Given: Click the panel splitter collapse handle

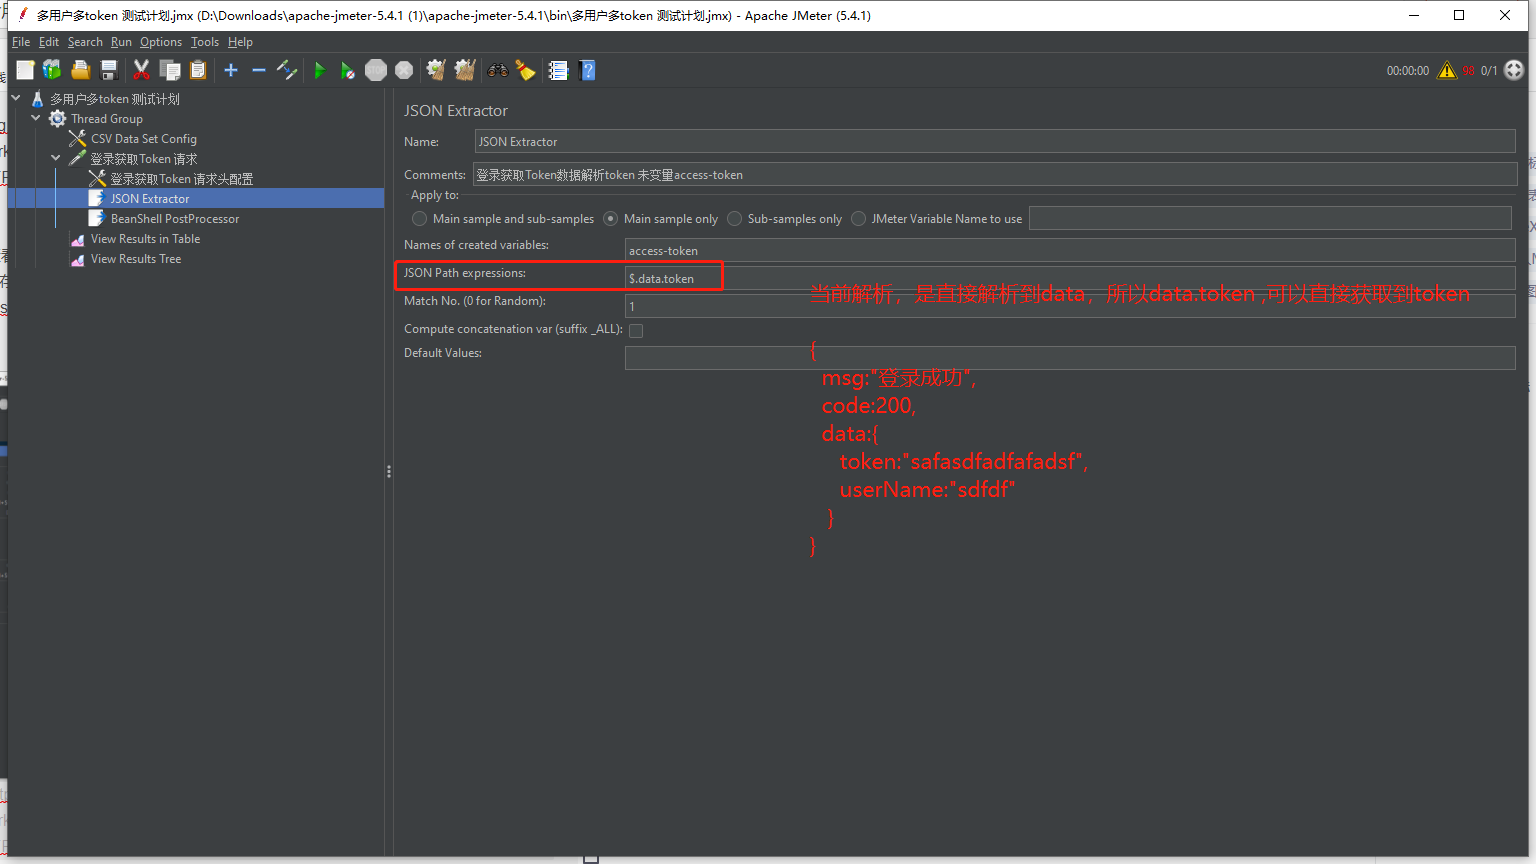Looking at the screenshot, I should pyautogui.click(x=389, y=471).
